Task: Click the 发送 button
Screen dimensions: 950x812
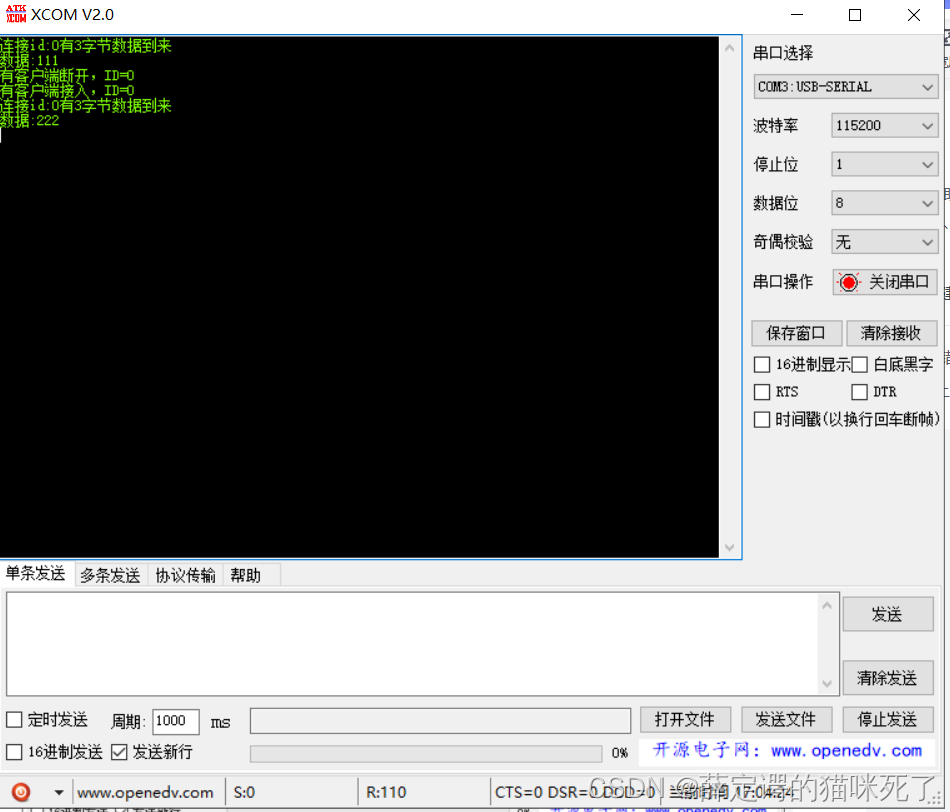Action: coord(888,614)
